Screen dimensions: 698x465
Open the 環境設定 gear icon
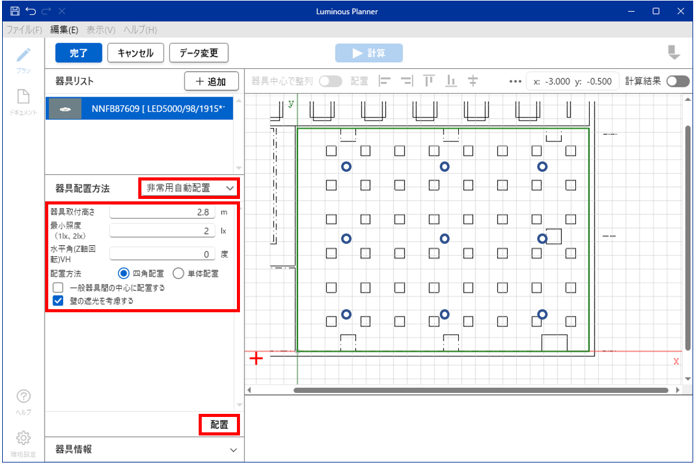22,438
